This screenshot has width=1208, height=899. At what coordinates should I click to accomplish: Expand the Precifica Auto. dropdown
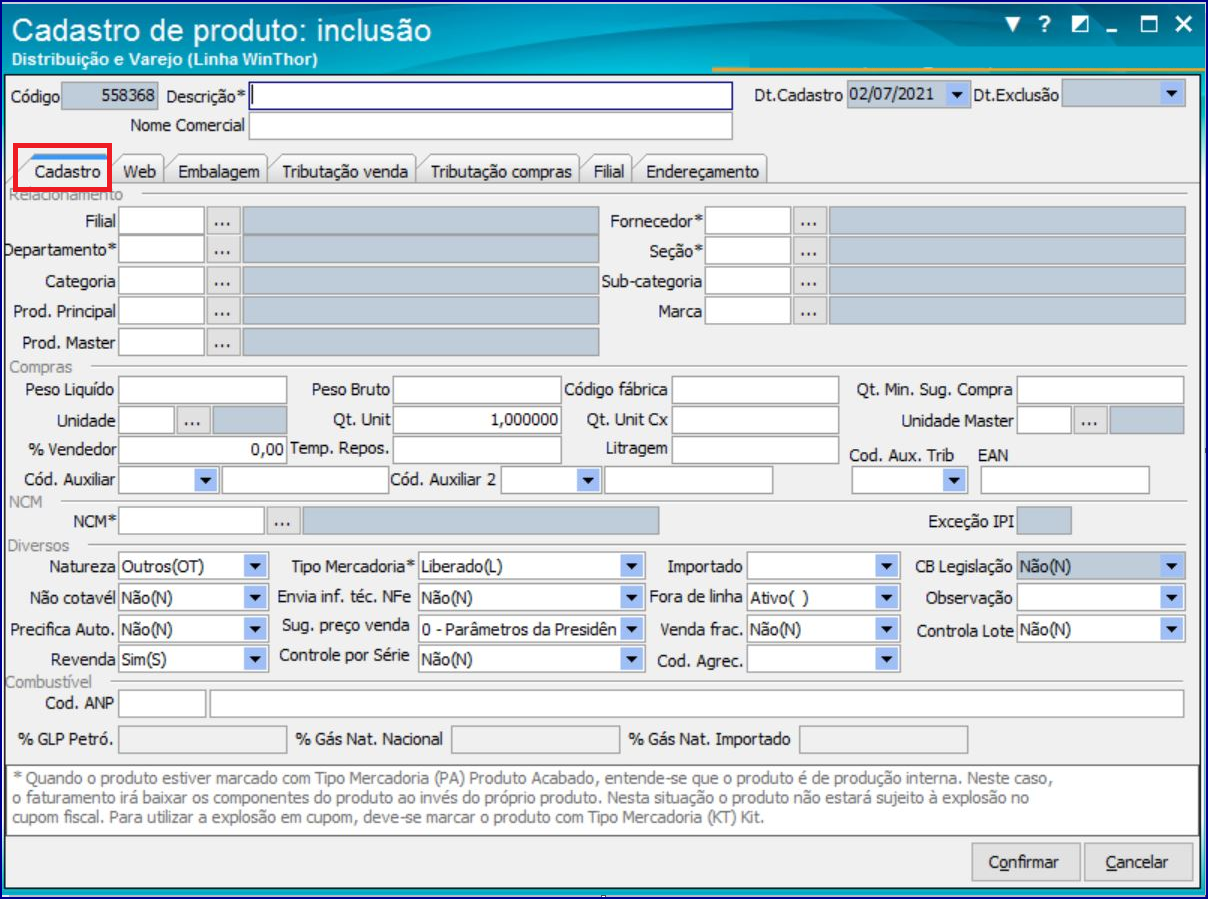(256, 630)
